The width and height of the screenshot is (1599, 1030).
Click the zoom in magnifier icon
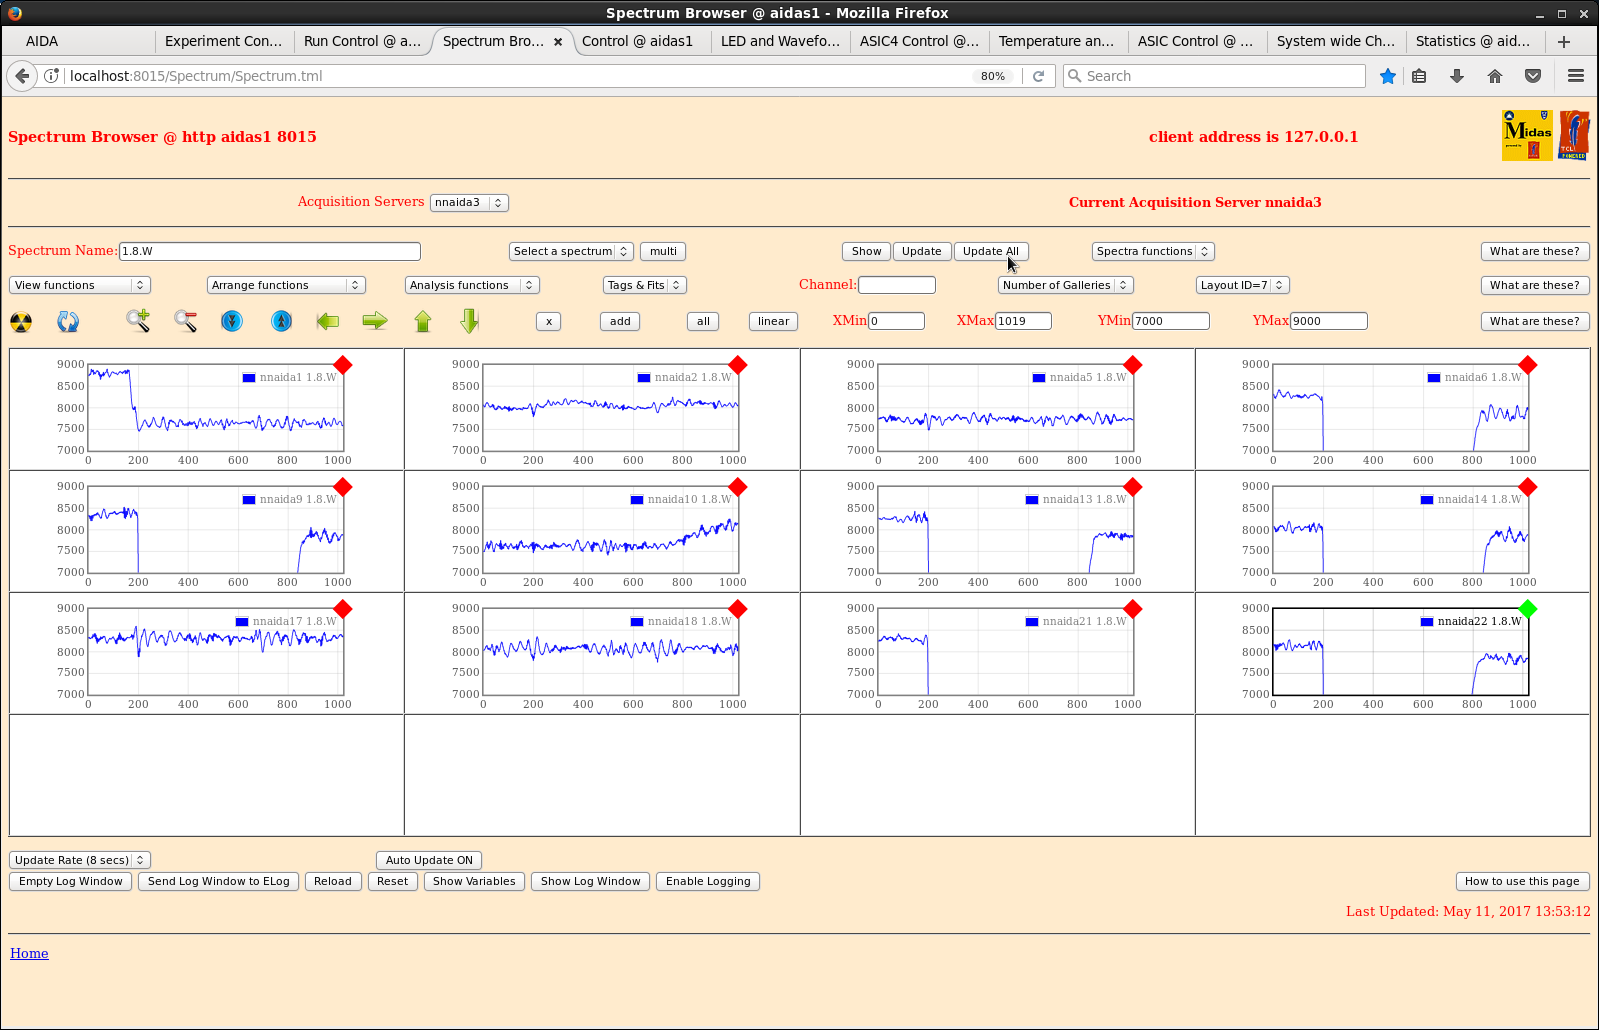(x=138, y=321)
